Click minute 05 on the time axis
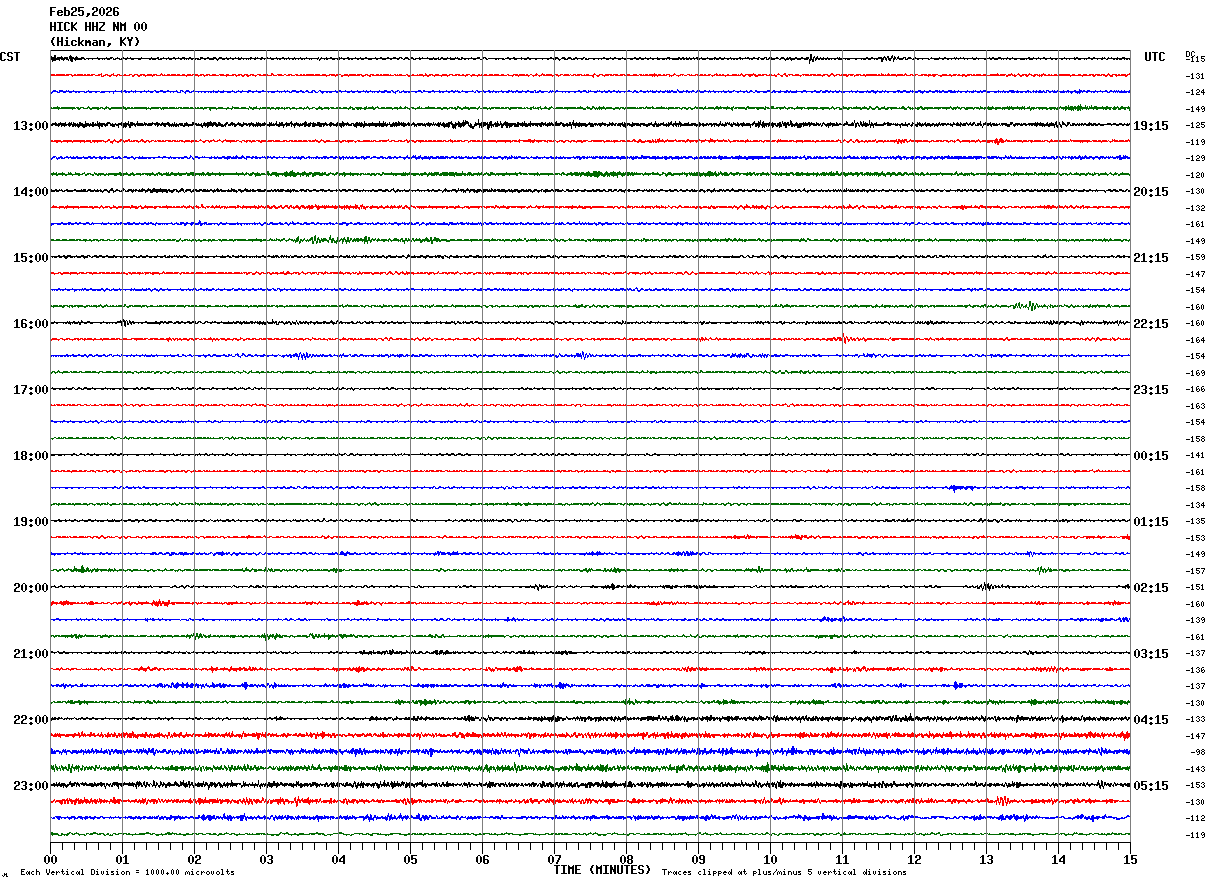1210x886 pixels. (410, 859)
